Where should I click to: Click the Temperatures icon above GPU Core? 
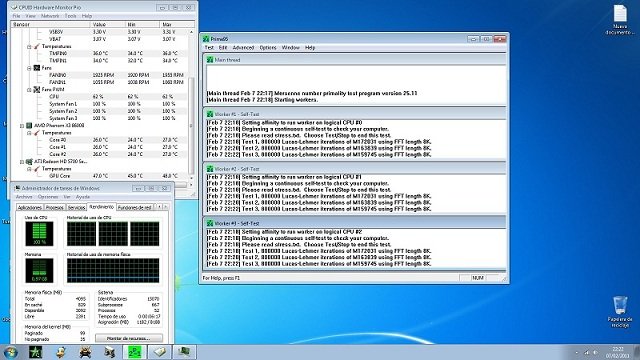37,169
